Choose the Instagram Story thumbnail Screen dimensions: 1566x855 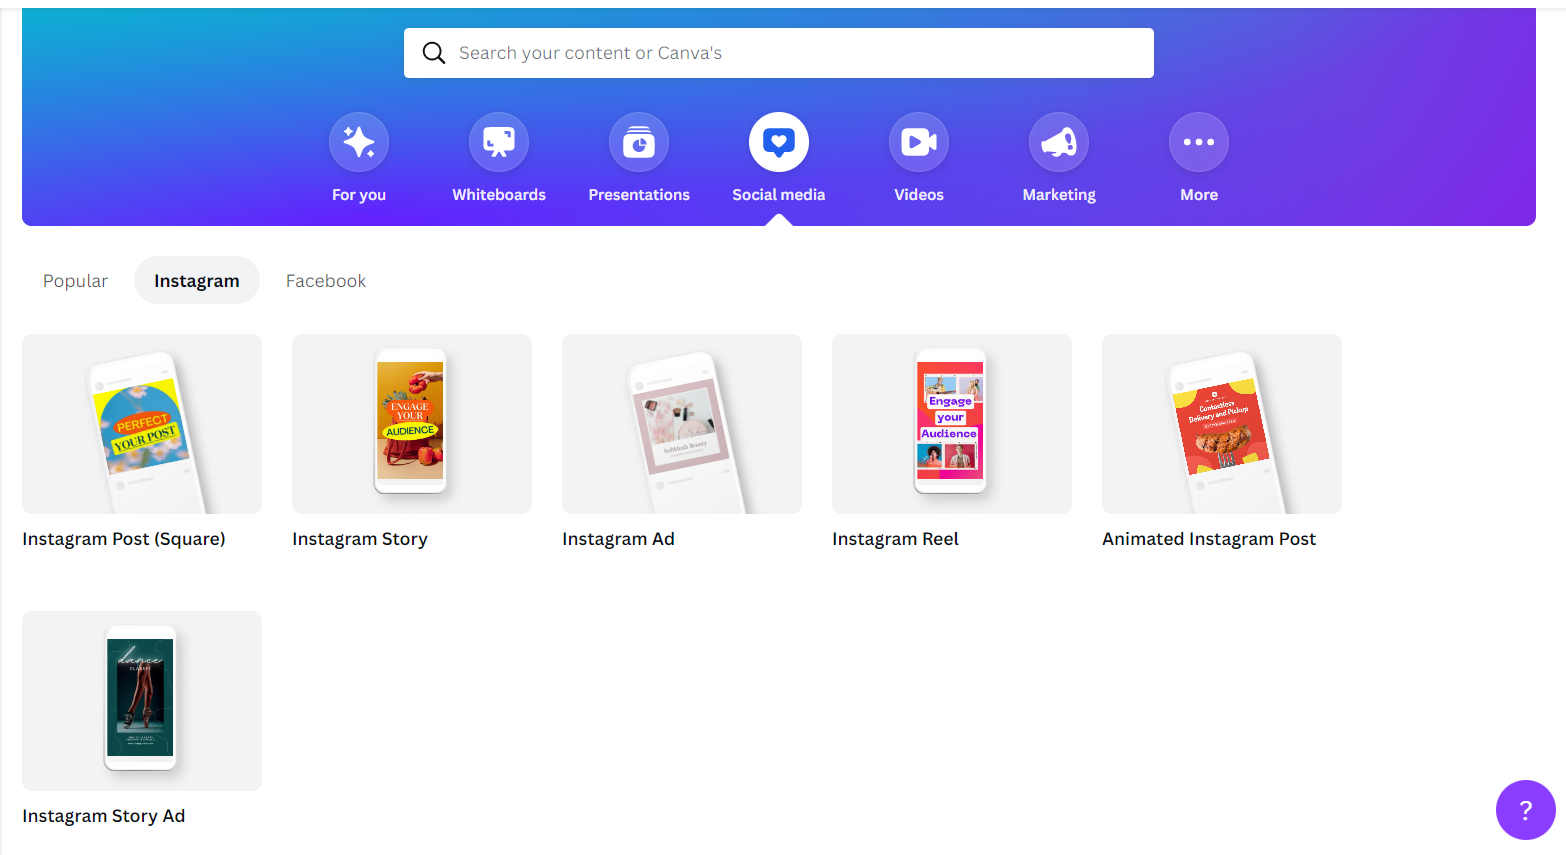[x=412, y=424]
